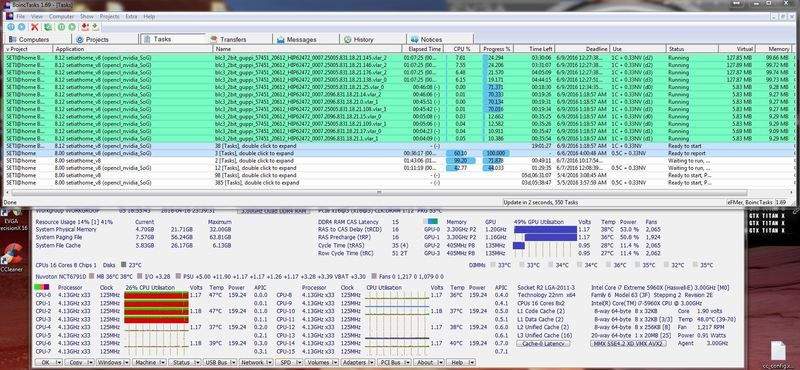This screenshot has width=800, height=370.
Task: Sort by the CPU % column header
Action: point(462,49)
